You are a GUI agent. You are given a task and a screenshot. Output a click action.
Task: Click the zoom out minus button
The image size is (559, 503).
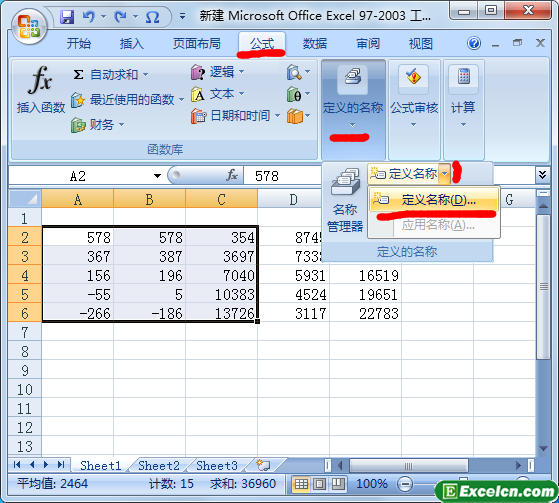pos(405,484)
